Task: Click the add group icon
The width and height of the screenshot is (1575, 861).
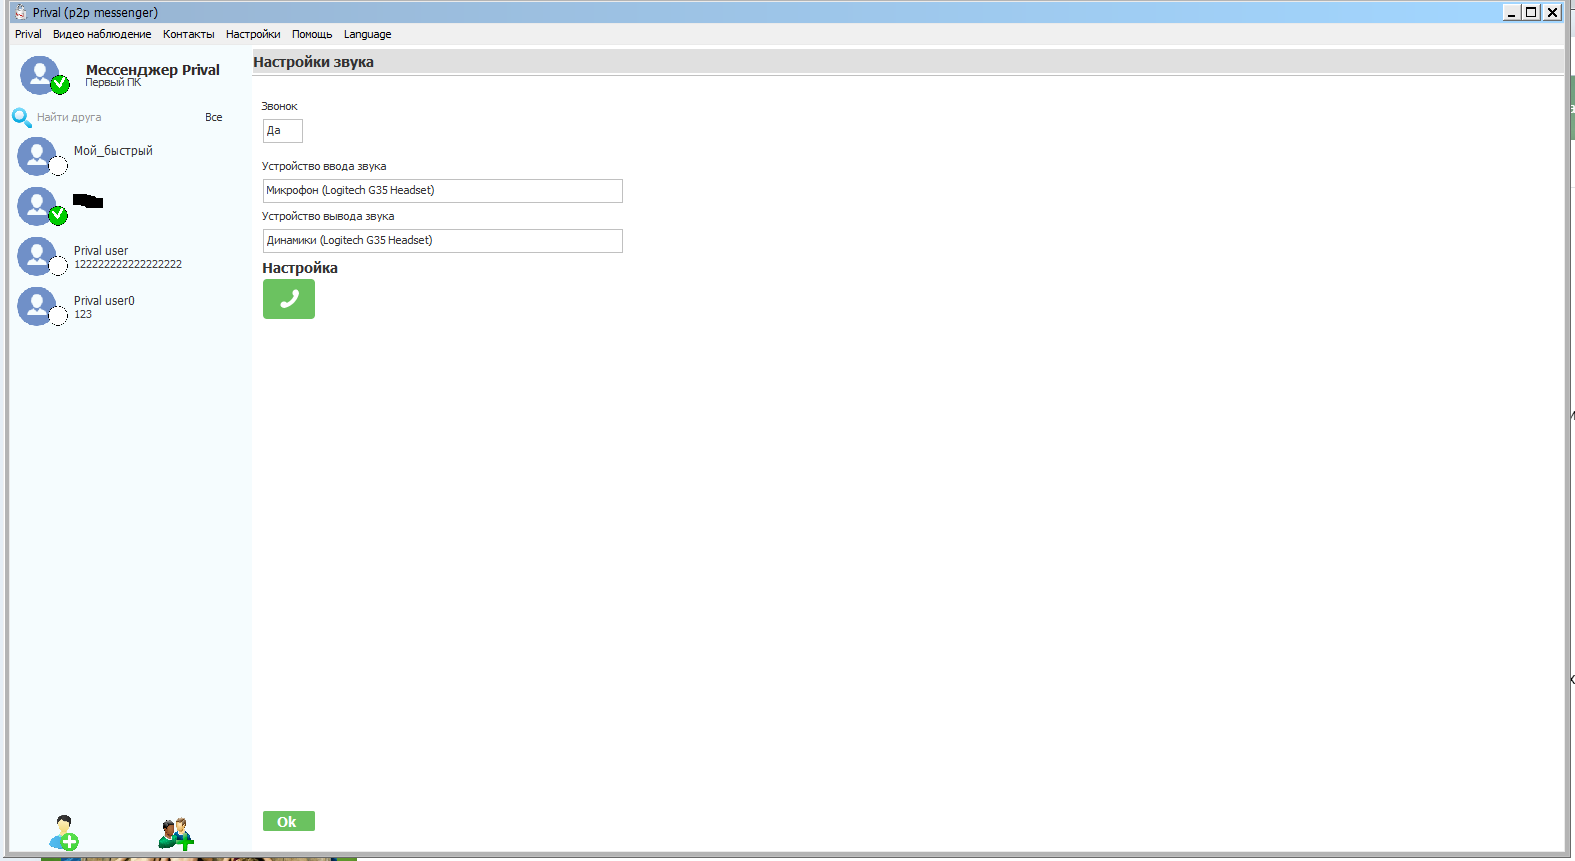Action: click(176, 833)
